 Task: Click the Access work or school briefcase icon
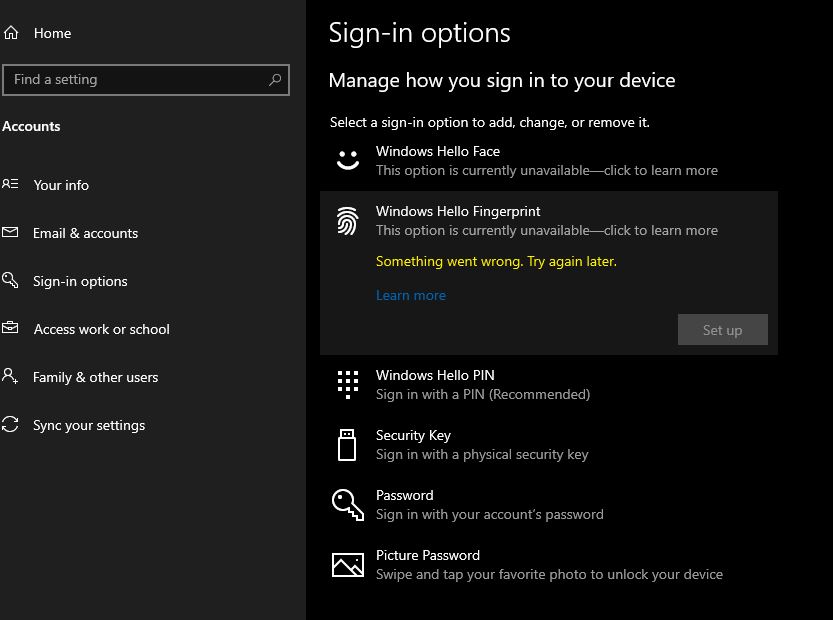click(x=10, y=328)
